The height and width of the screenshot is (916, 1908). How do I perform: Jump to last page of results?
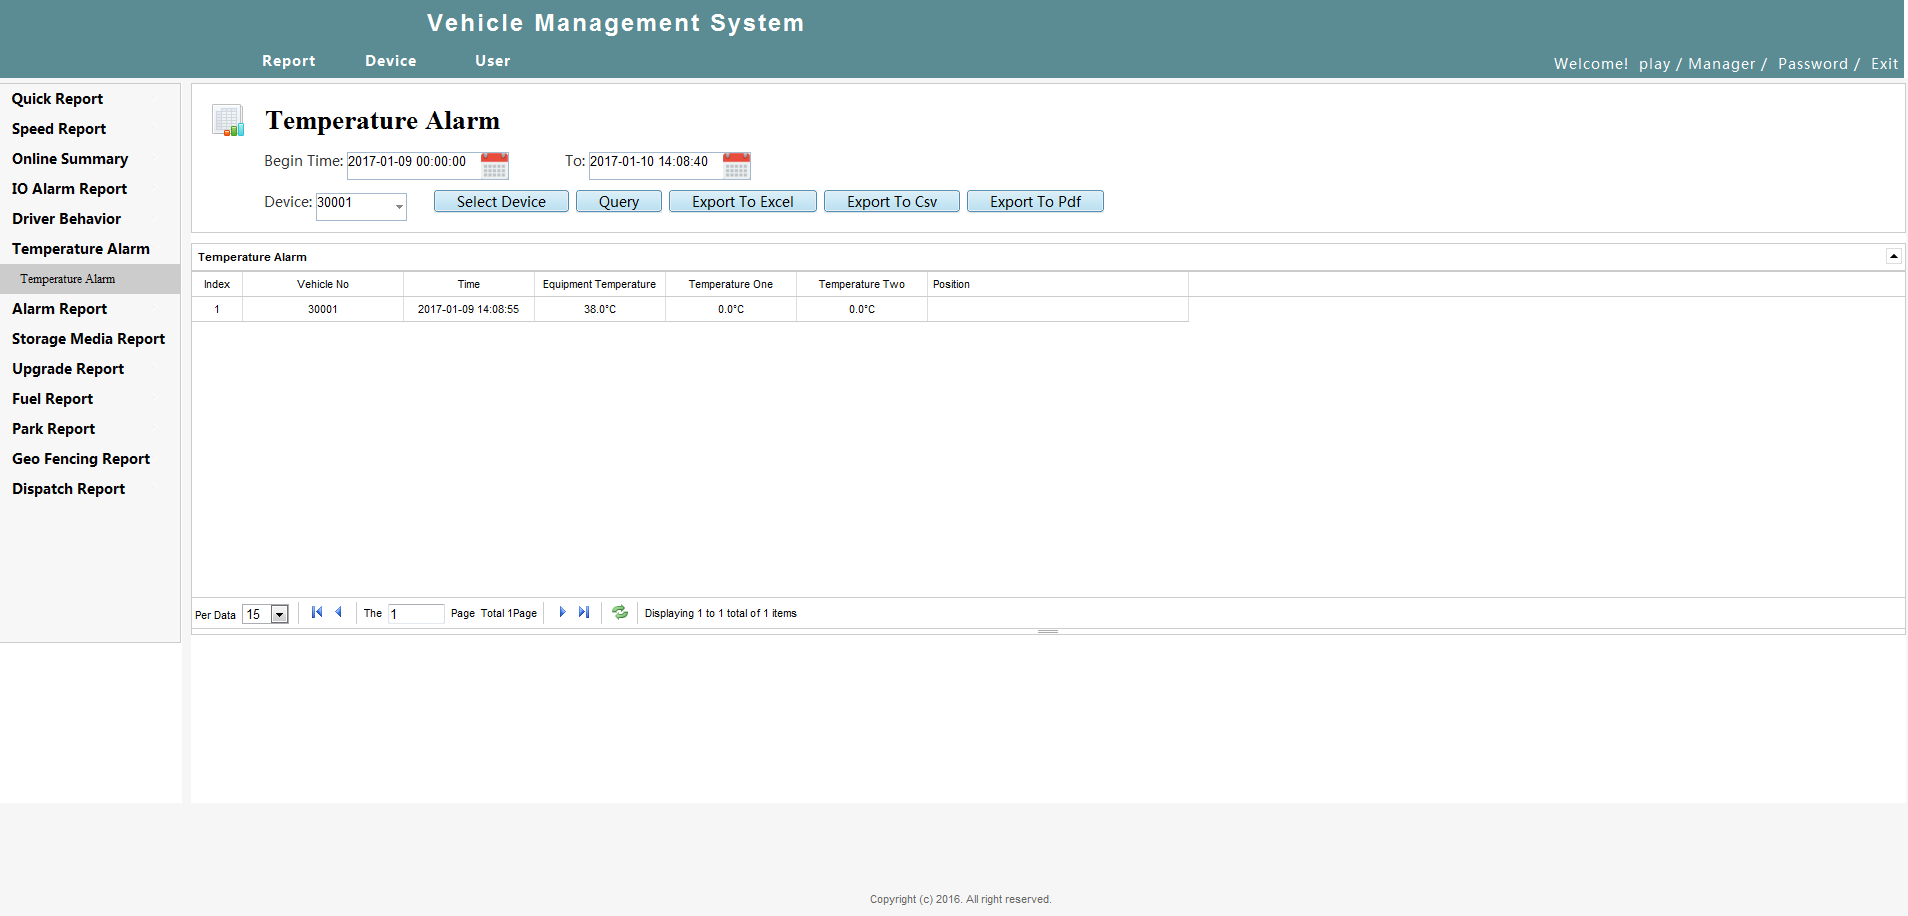point(584,612)
